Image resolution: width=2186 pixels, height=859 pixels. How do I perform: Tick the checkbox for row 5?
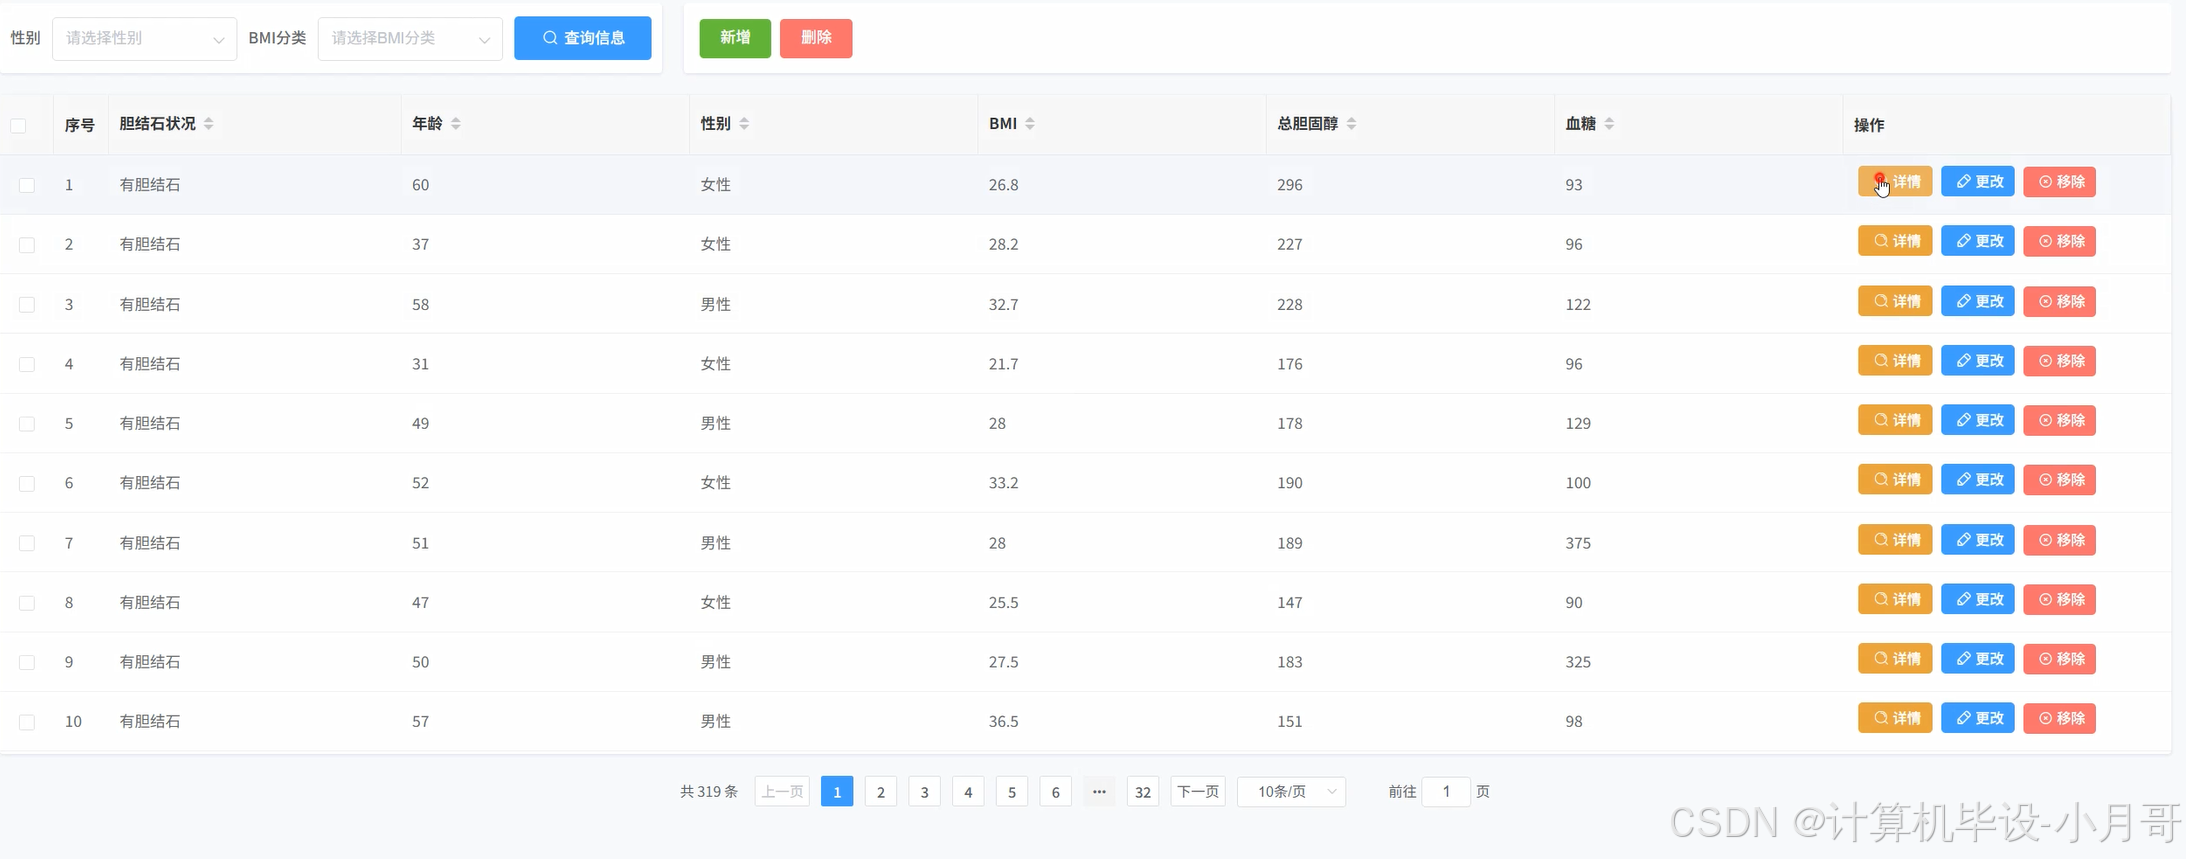click(x=27, y=424)
